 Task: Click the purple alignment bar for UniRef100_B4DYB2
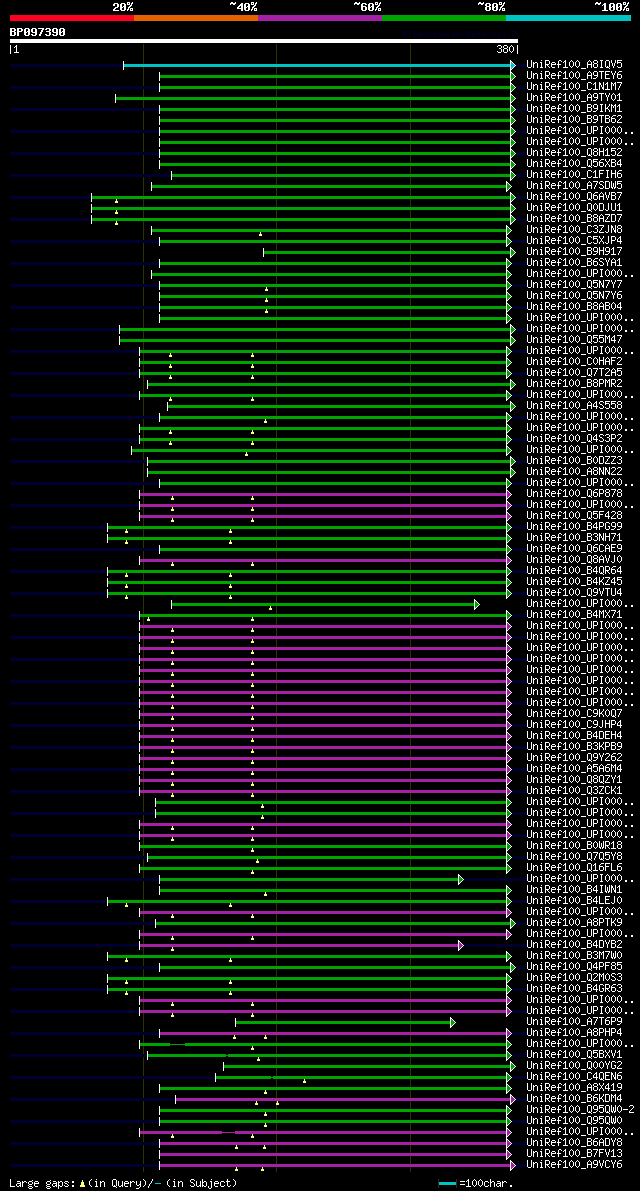point(301,946)
